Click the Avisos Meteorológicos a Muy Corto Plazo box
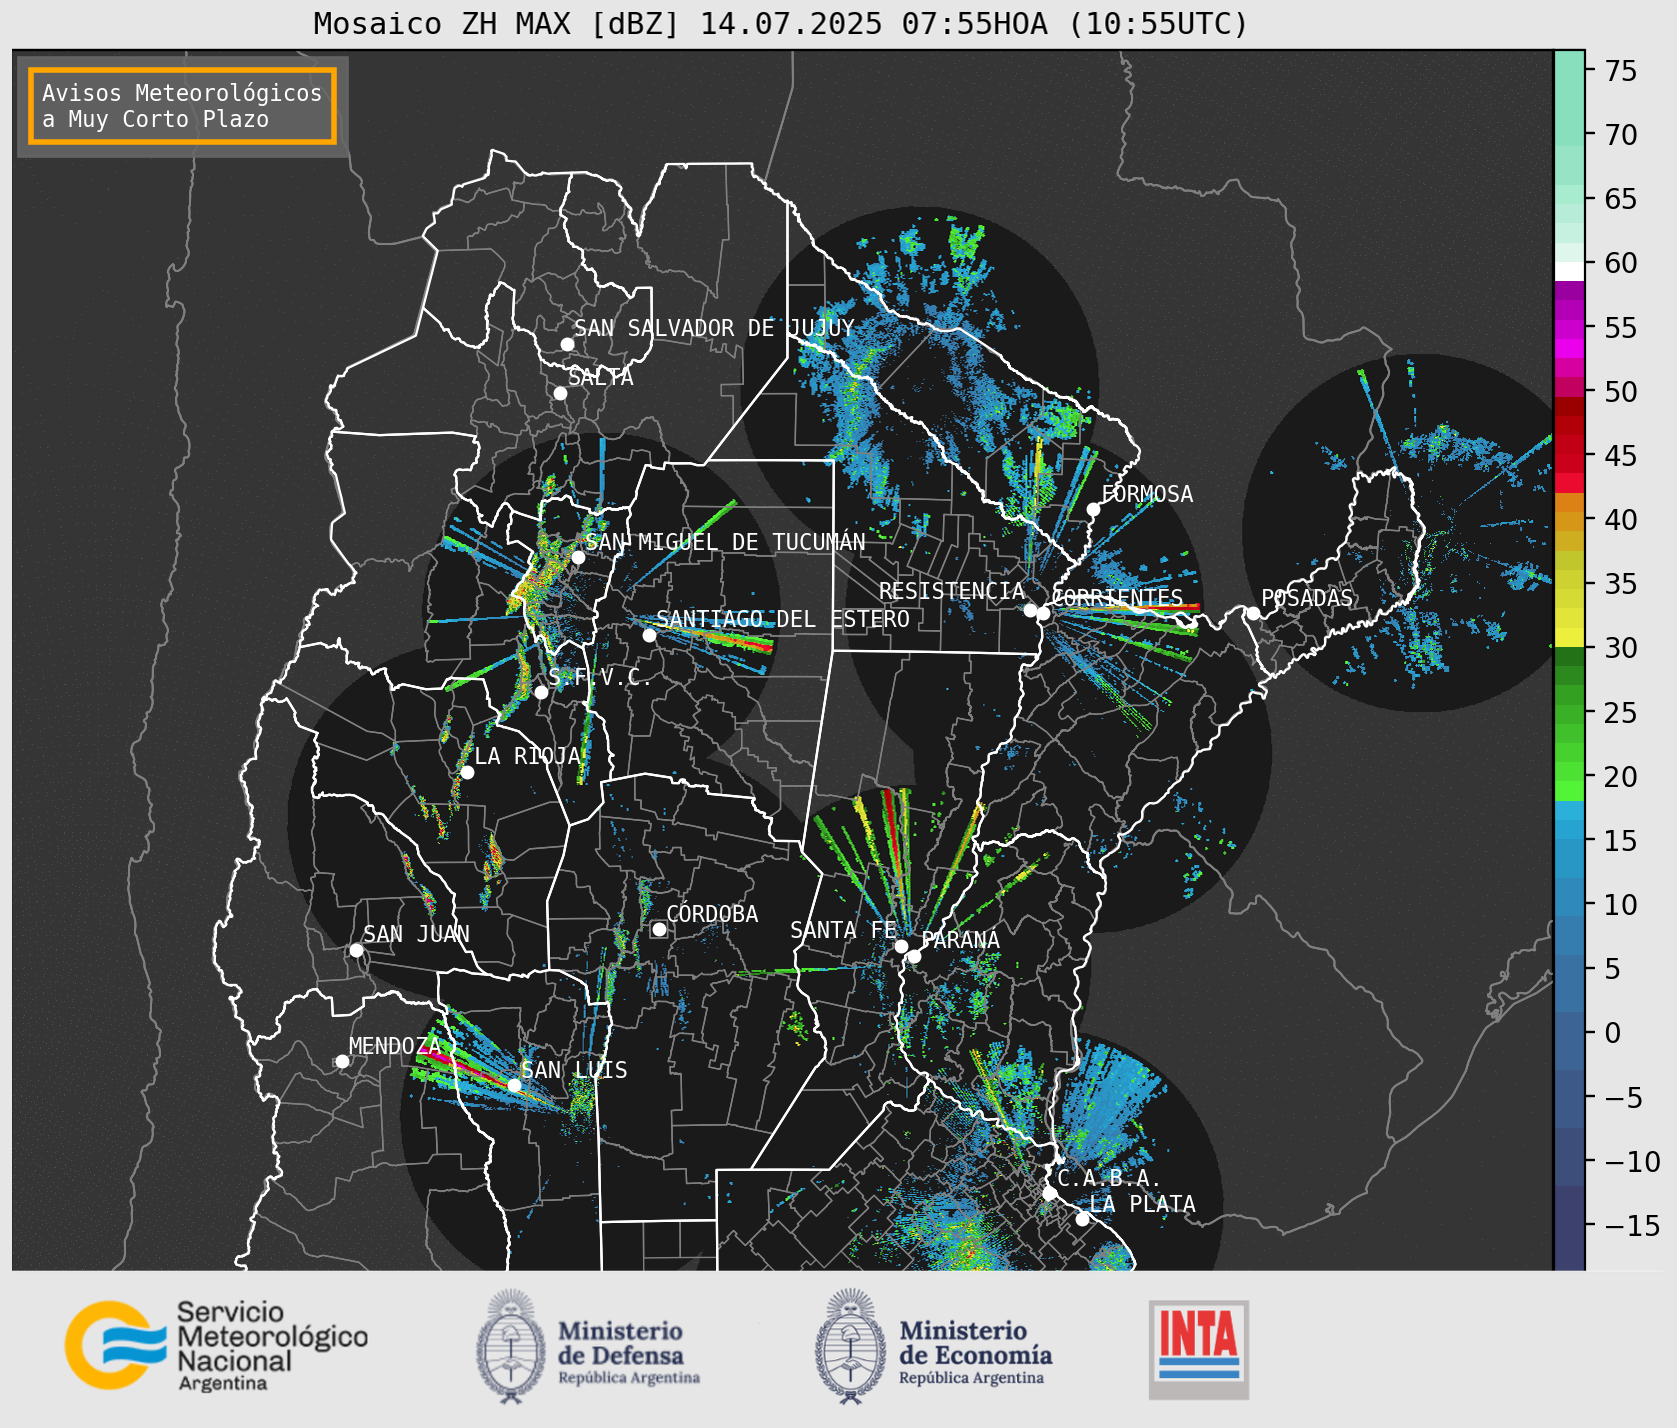Screen dimensions: 1677x1428 (182, 106)
